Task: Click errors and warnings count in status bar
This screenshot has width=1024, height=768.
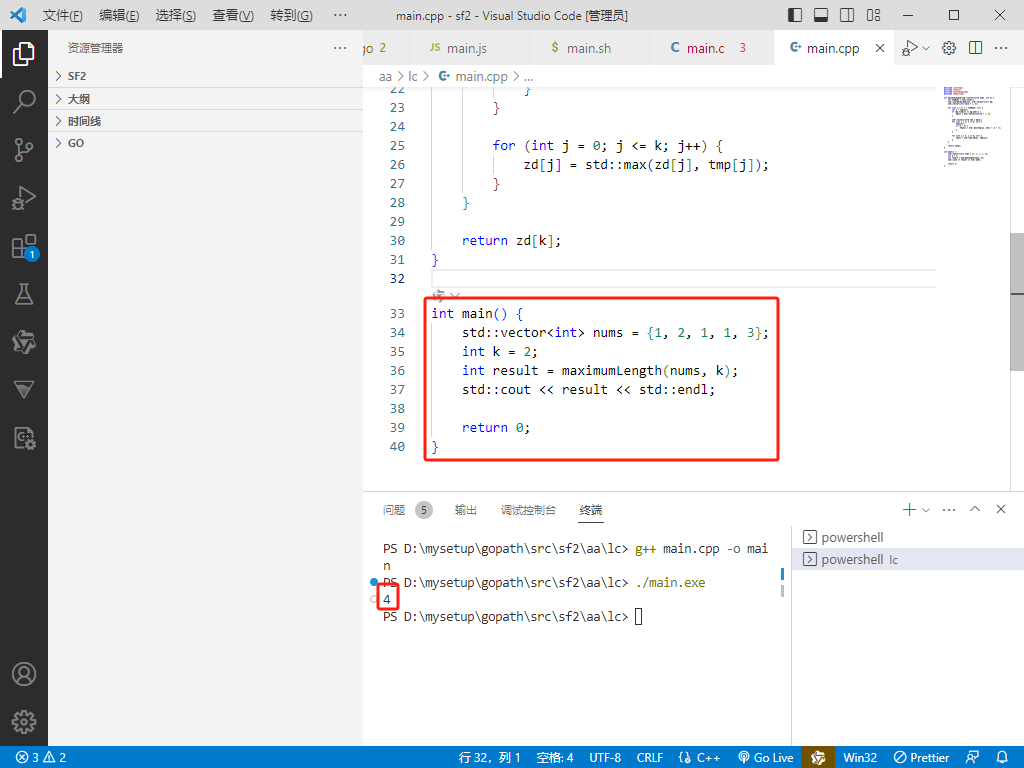Action: (41, 758)
